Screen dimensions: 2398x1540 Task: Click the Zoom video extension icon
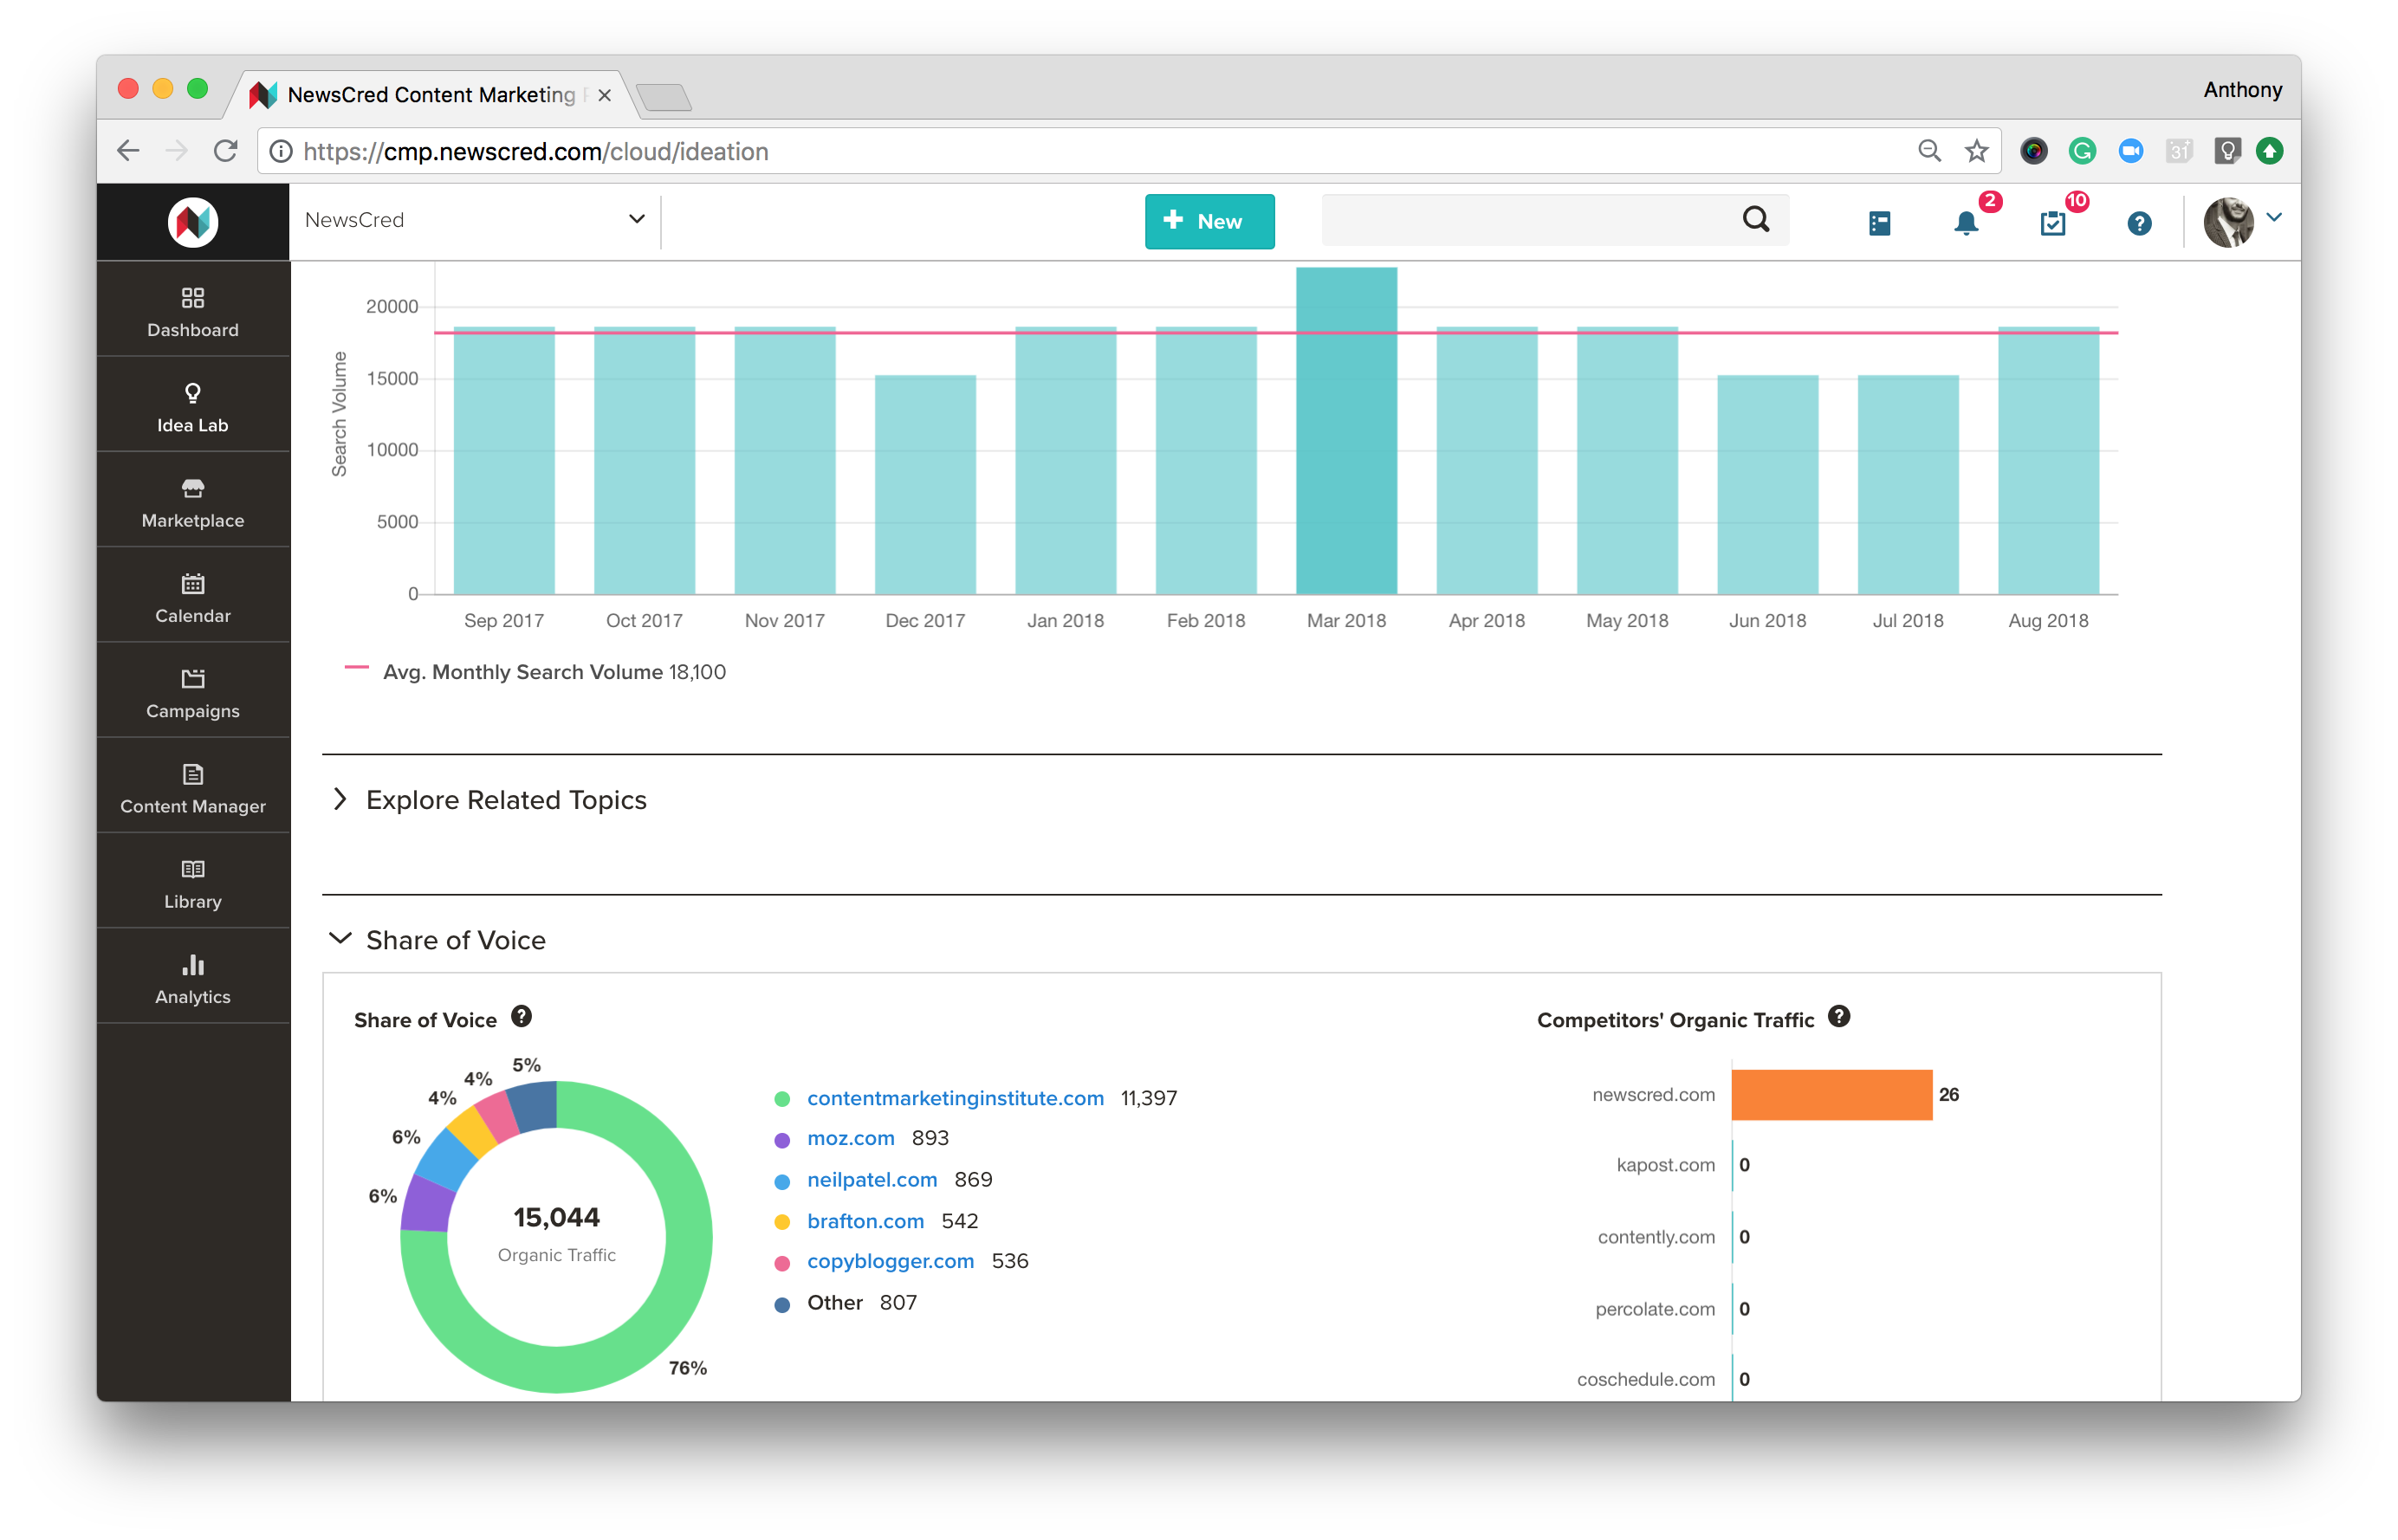point(2130,151)
